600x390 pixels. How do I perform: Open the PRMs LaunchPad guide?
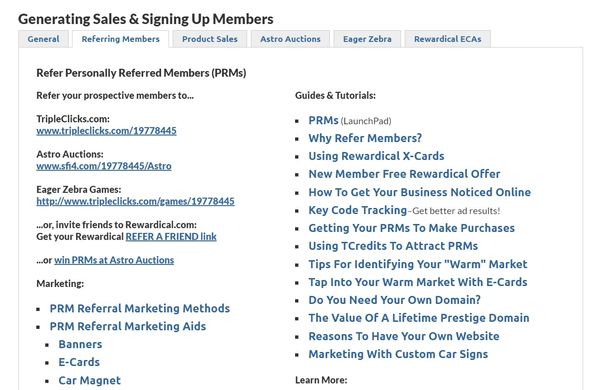(323, 121)
